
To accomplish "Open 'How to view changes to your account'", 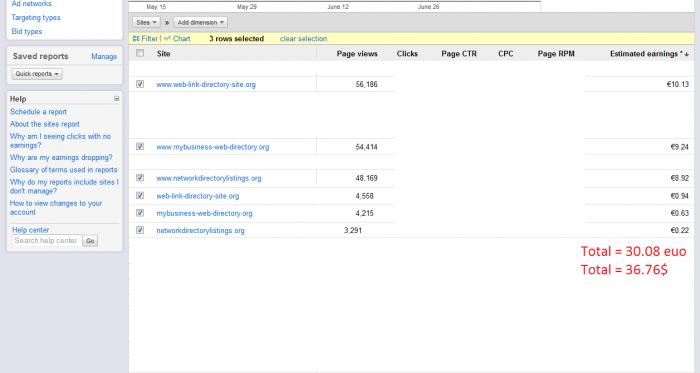I will tap(56, 207).
